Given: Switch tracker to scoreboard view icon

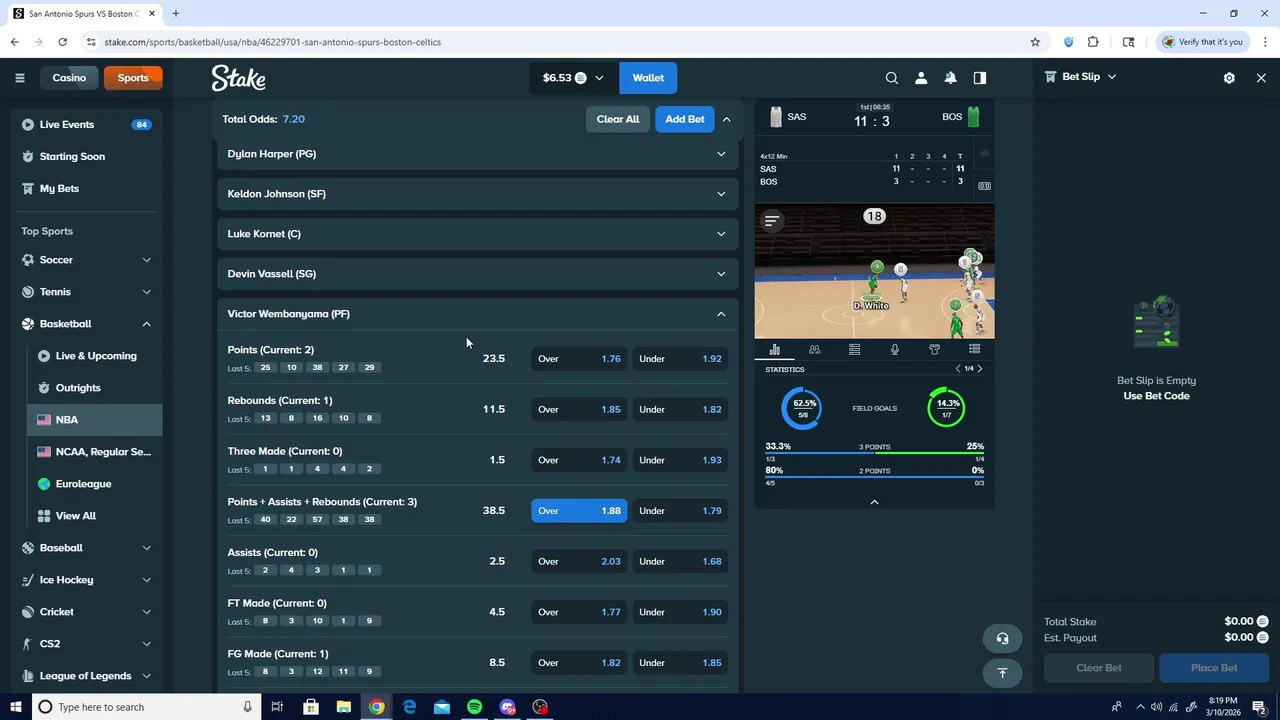Looking at the screenshot, I should tap(984, 185).
